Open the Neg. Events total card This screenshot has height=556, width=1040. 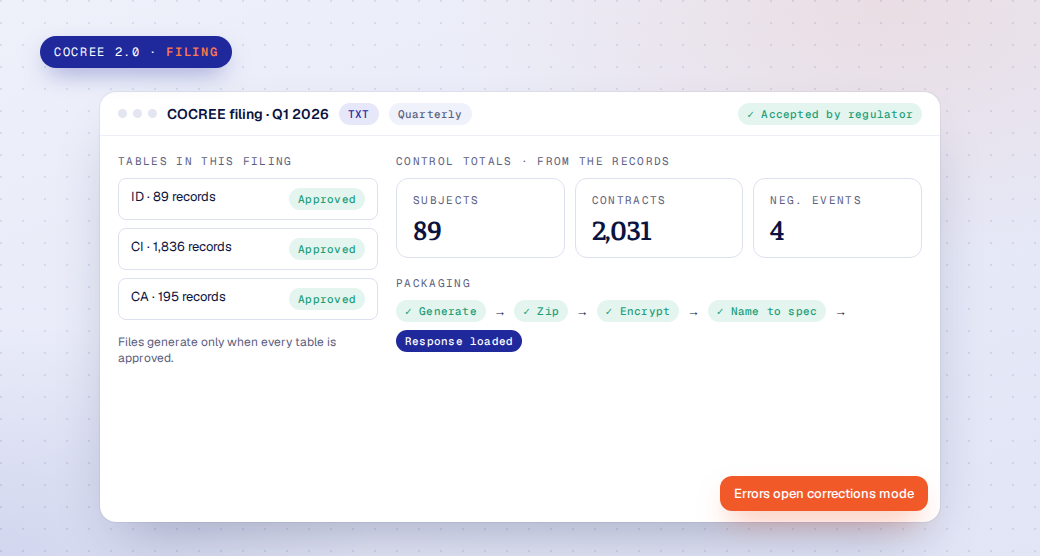click(837, 218)
